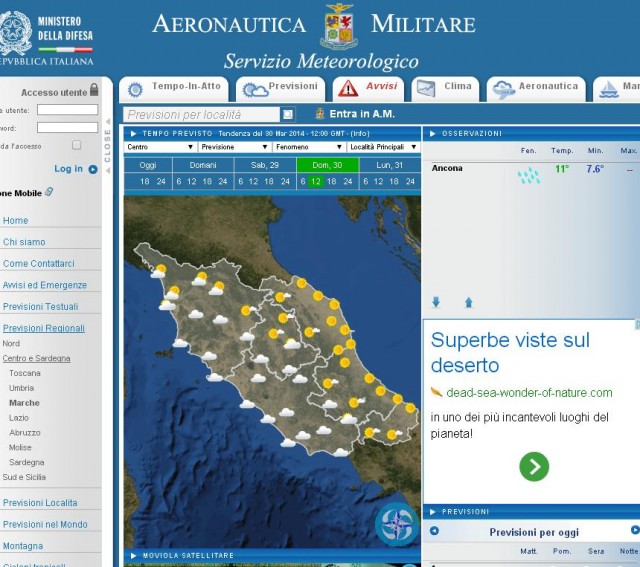Click previous arrow beside Previsioni per oggi
Viewport: 640px width, 567px height.
(x=434, y=531)
